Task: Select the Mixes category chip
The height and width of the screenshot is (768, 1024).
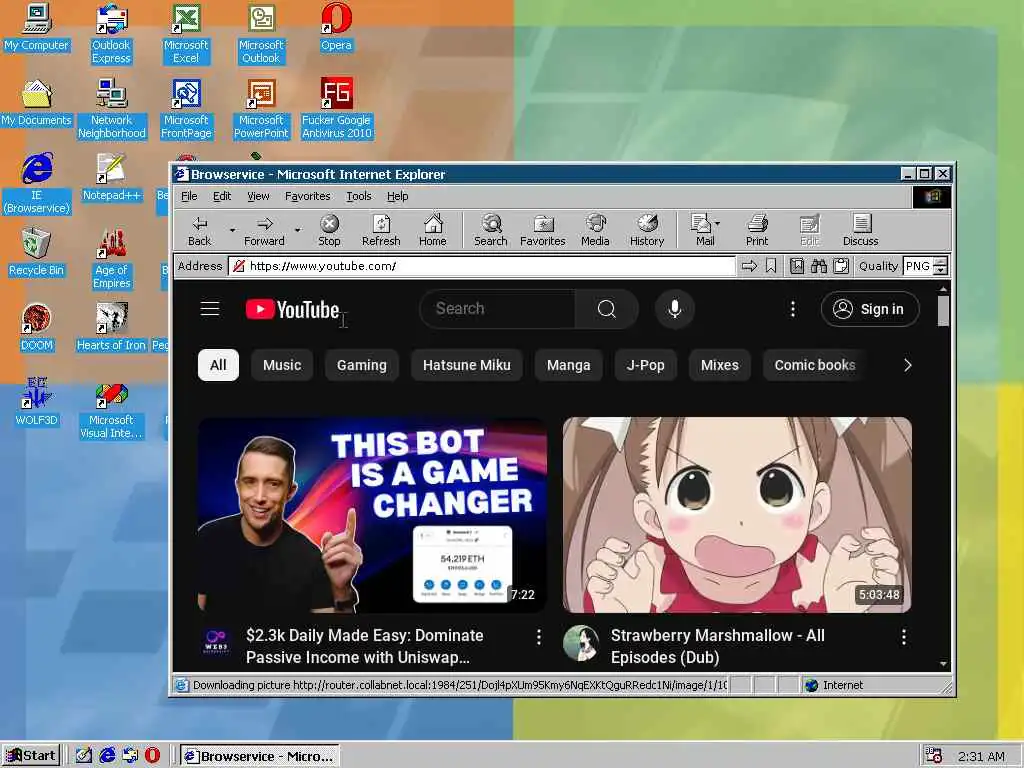Action: point(720,365)
